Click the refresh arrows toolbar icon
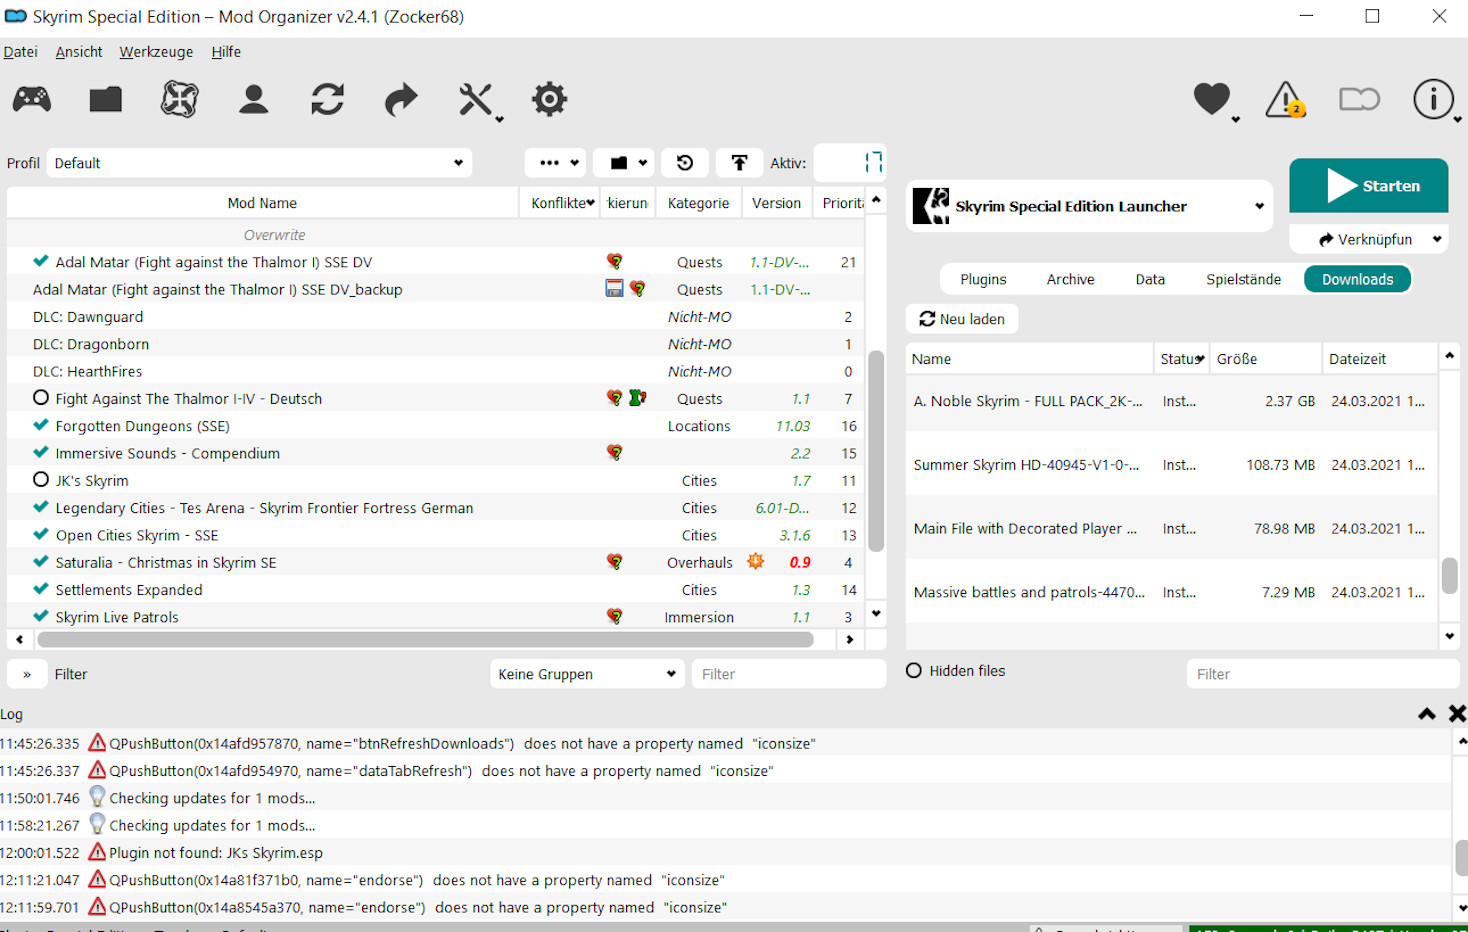The image size is (1468, 932). 327,99
